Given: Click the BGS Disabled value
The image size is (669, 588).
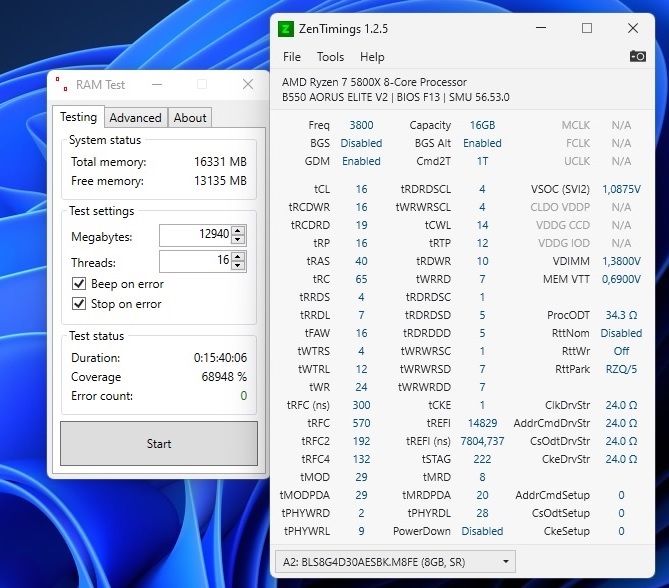Looking at the screenshot, I should [361, 143].
